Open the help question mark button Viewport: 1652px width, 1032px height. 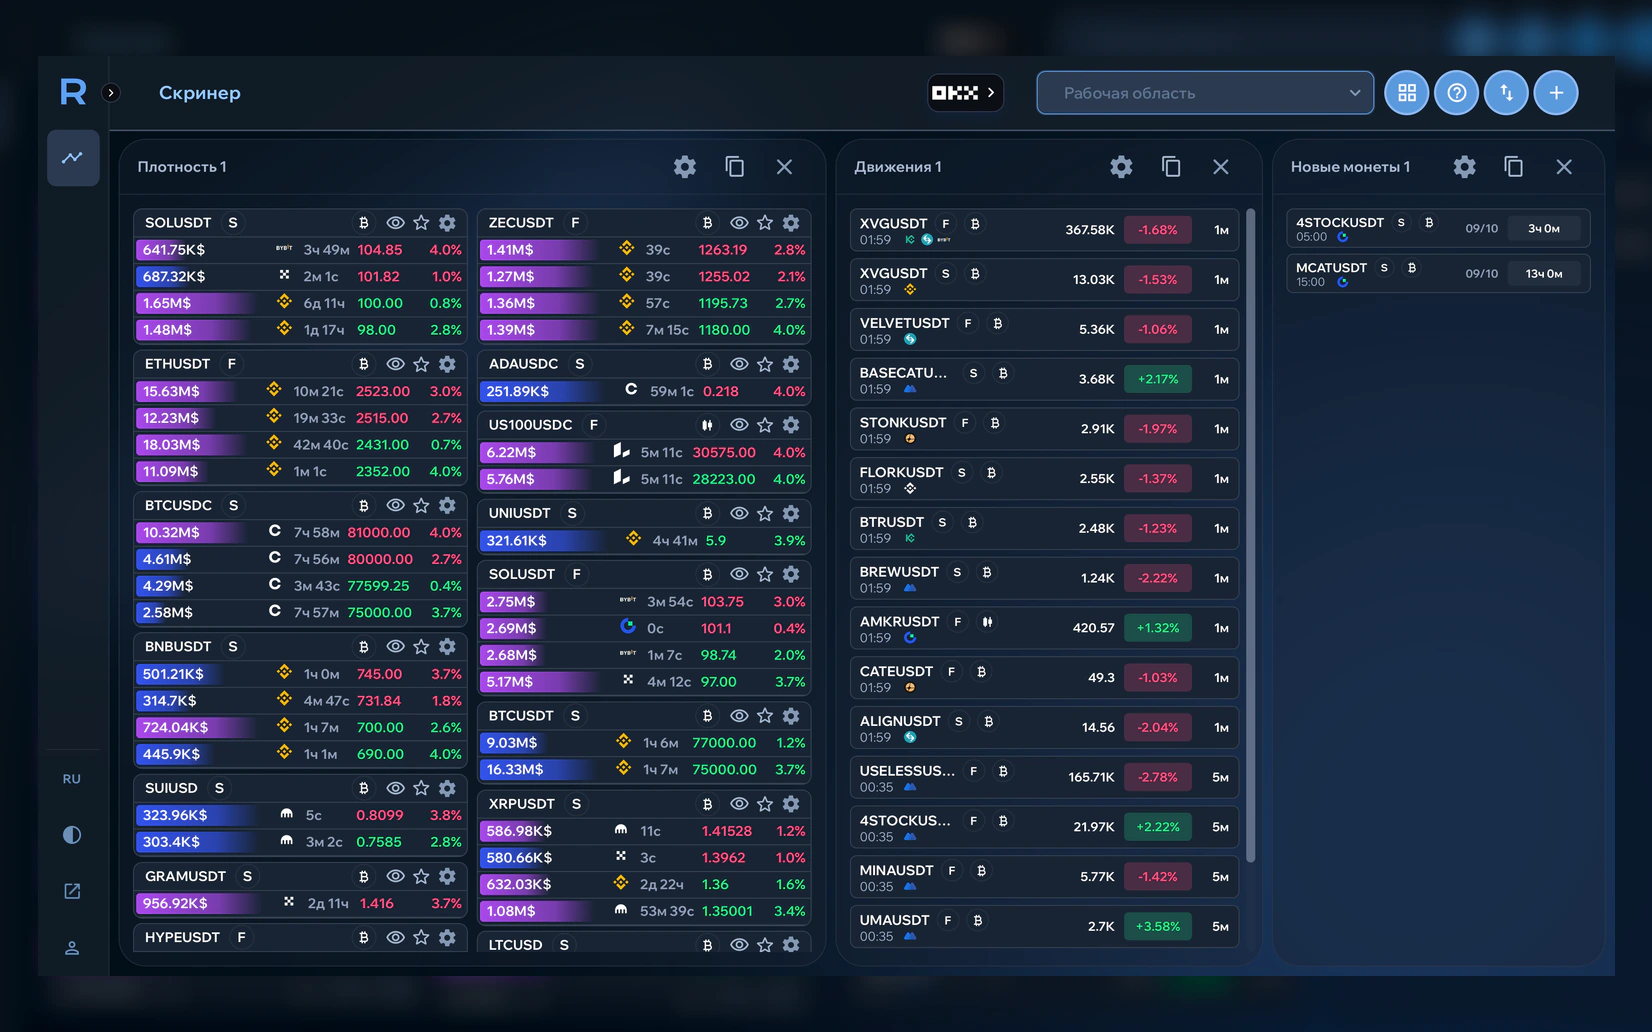(x=1456, y=93)
